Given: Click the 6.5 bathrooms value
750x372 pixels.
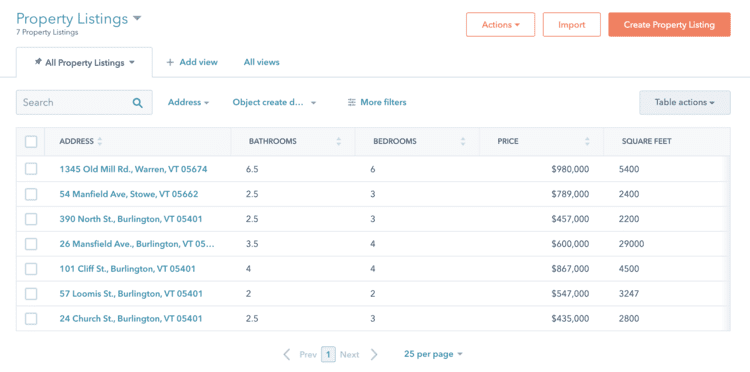Looking at the screenshot, I should click(252, 169).
